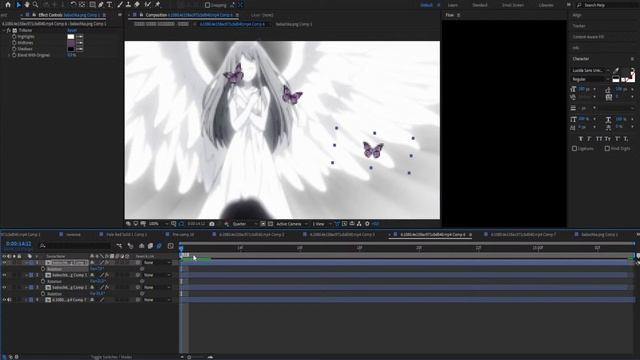Select the Clone Stamp tool
The height and width of the screenshot is (360, 640).
[x=128, y=4]
